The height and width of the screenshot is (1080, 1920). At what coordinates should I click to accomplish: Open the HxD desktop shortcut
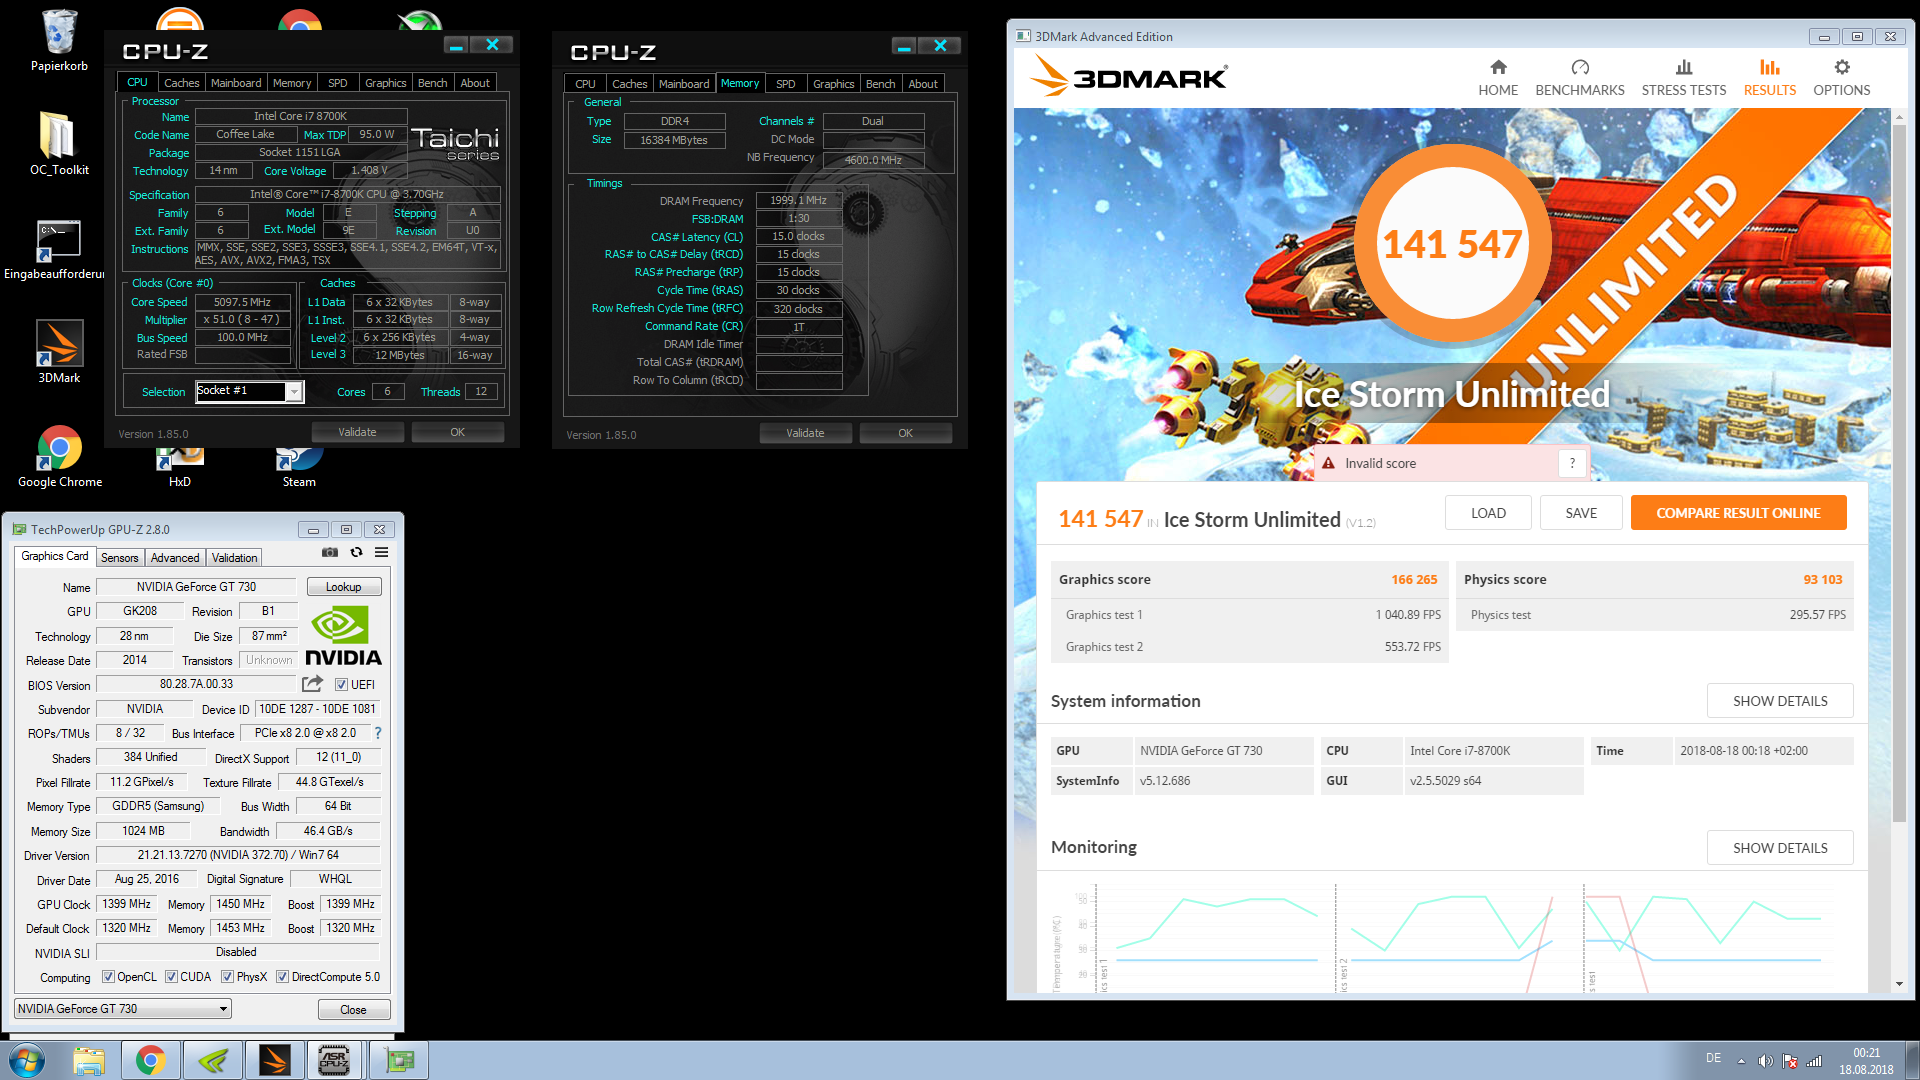tap(179, 468)
